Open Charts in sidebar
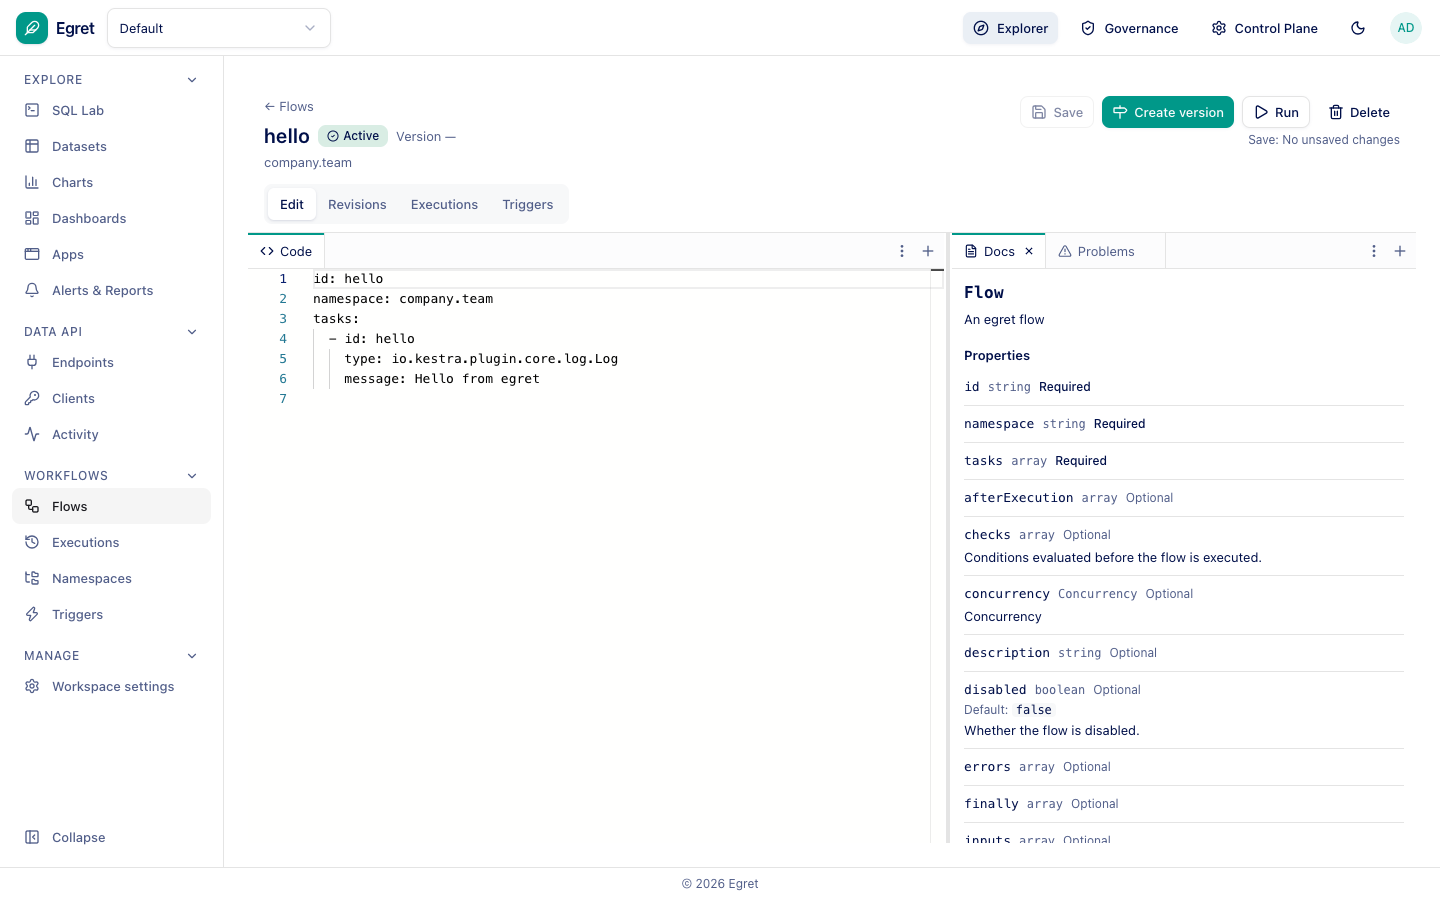Image resolution: width=1440 pixels, height=900 pixels. pos(111,182)
